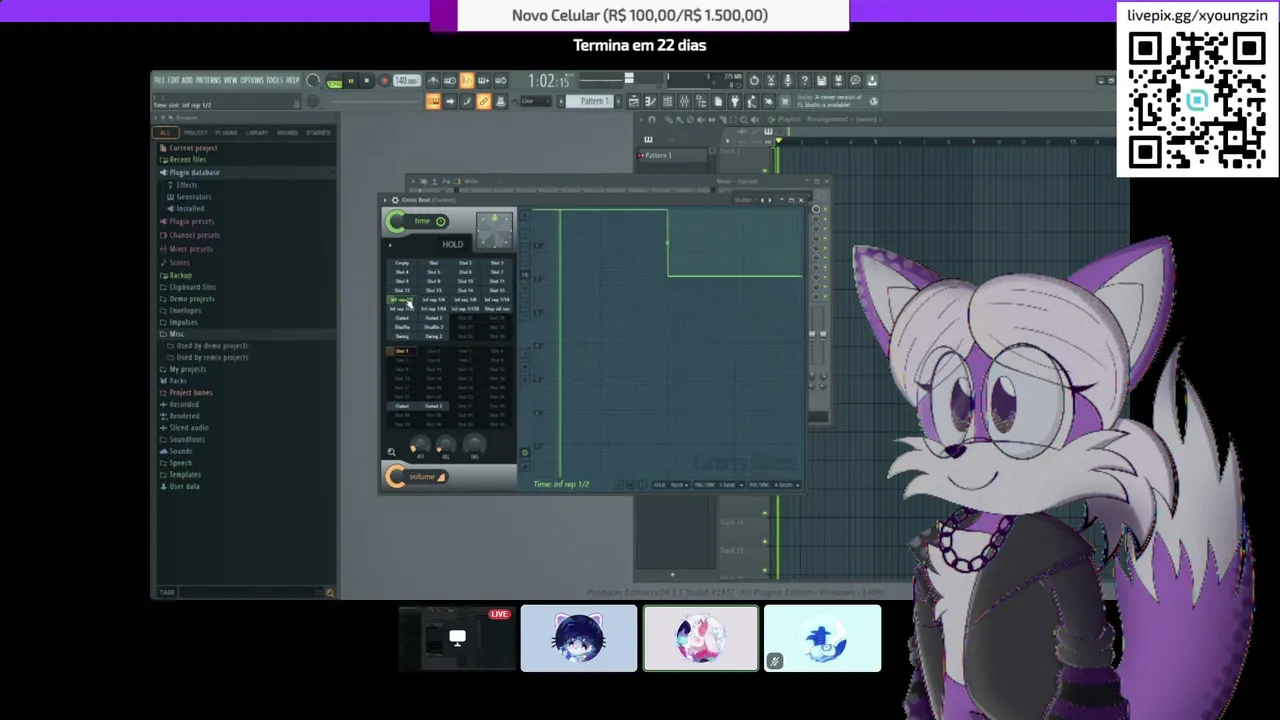Select Stop inf rep time slot
Image resolution: width=1280 pixels, height=720 pixels.
pyautogui.click(x=497, y=309)
